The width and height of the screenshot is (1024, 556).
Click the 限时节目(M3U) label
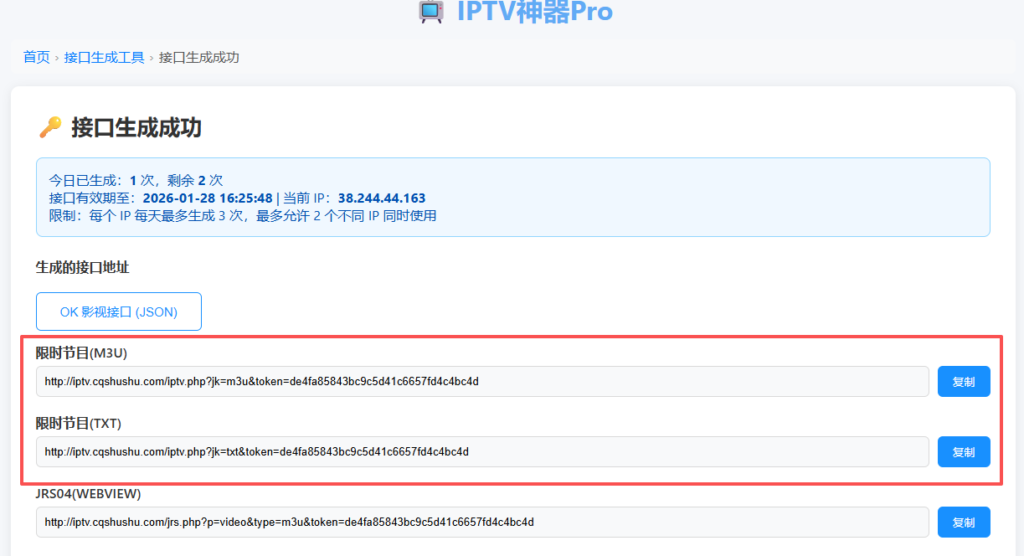tap(82, 353)
